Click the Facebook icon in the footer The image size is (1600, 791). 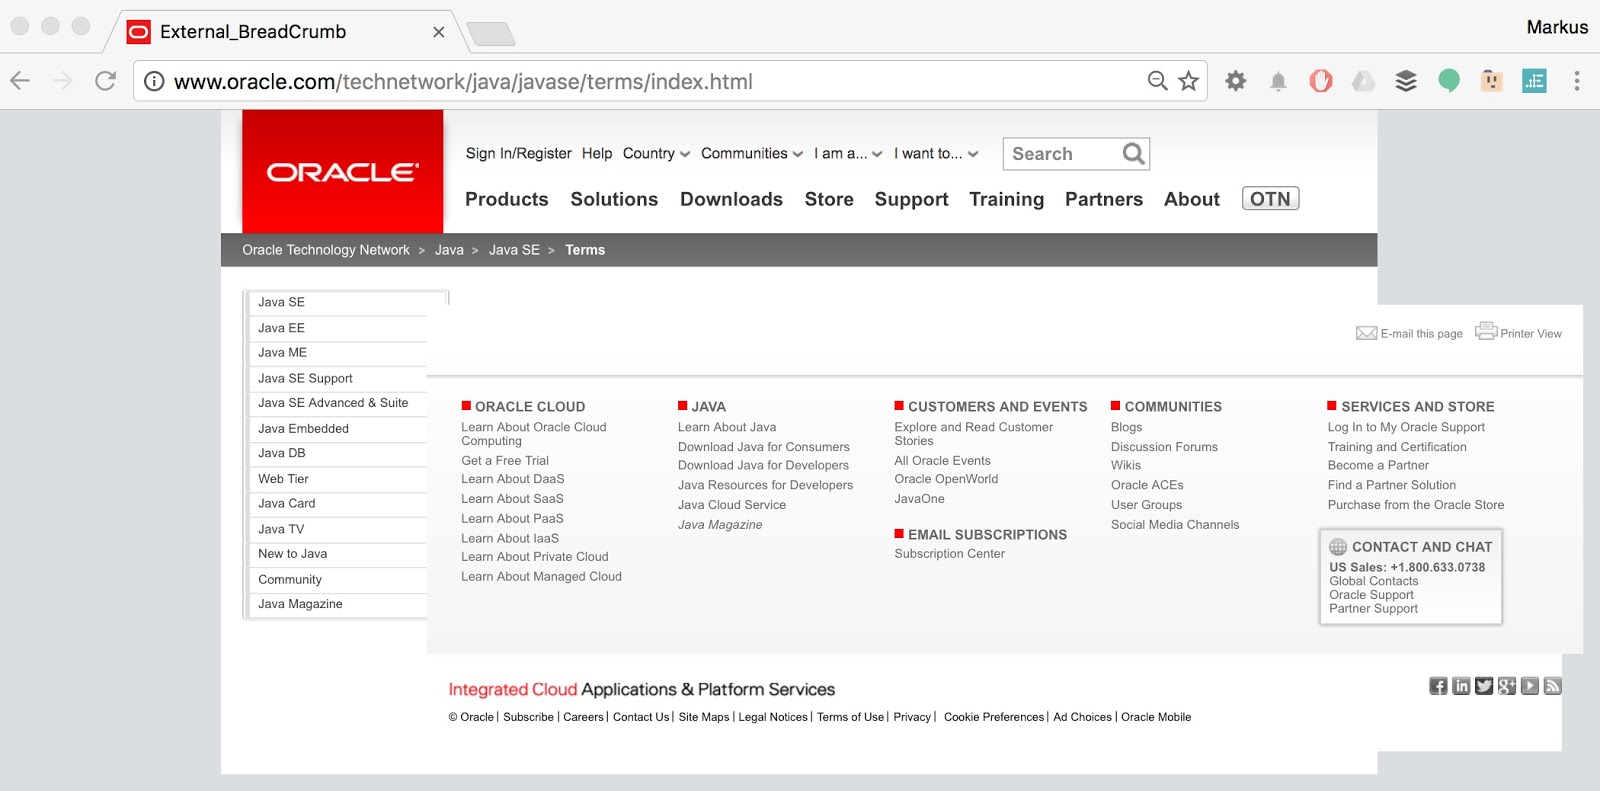tap(1438, 686)
